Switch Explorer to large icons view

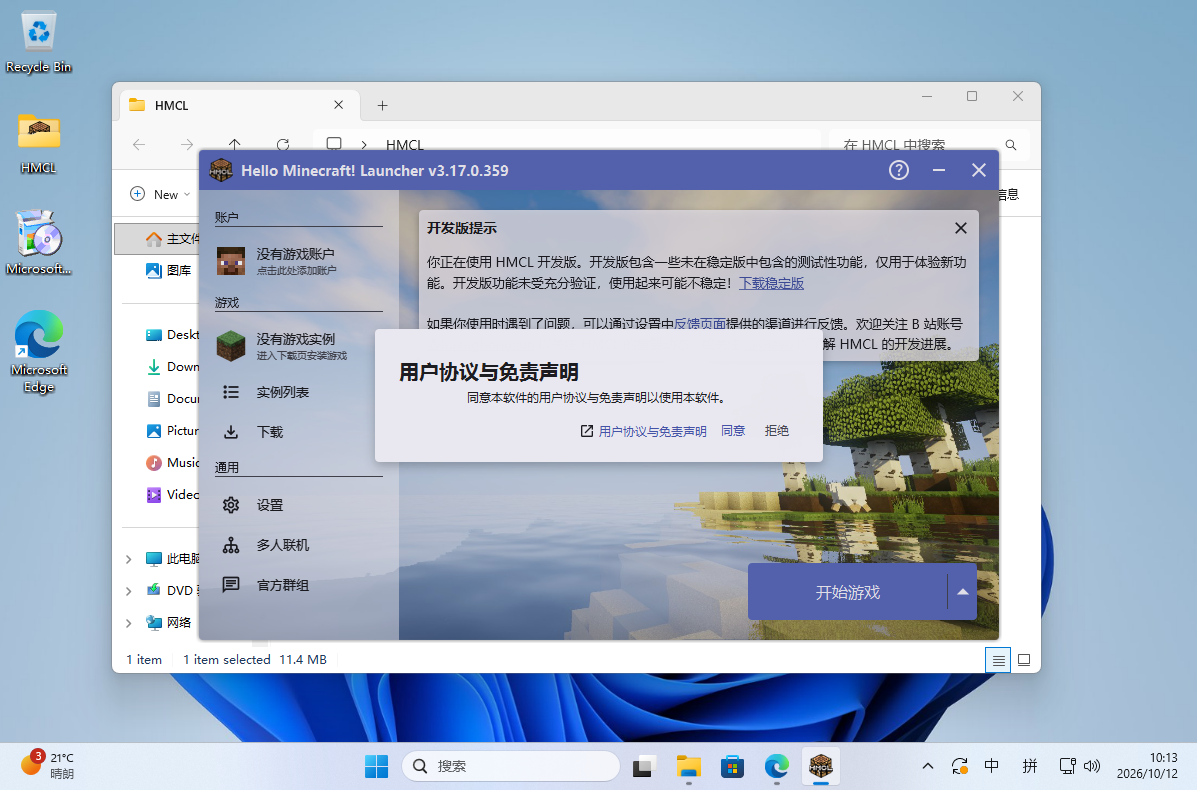pyautogui.click(x=1024, y=660)
